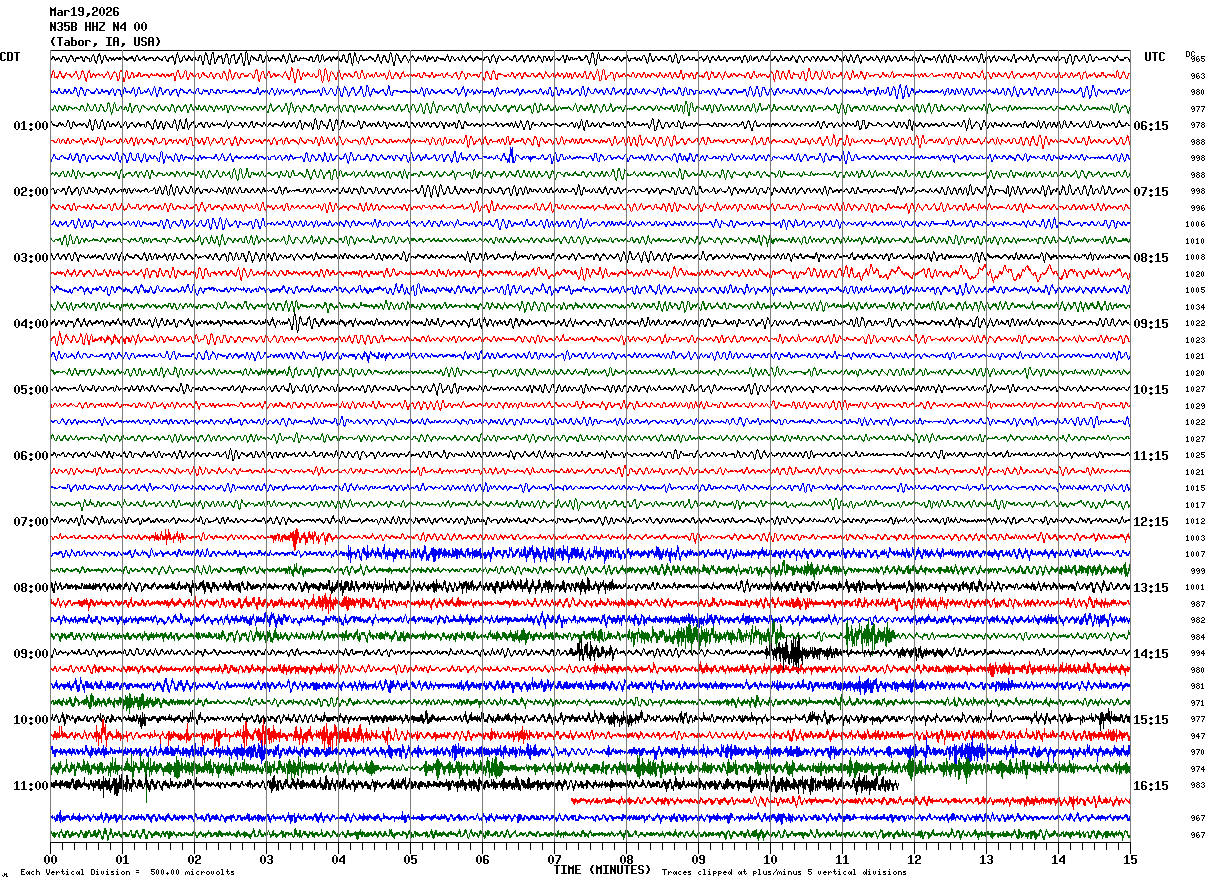Click the DC offset value '983'
The height and width of the screenshot is (886, 1210).
tap(1197, 786)
